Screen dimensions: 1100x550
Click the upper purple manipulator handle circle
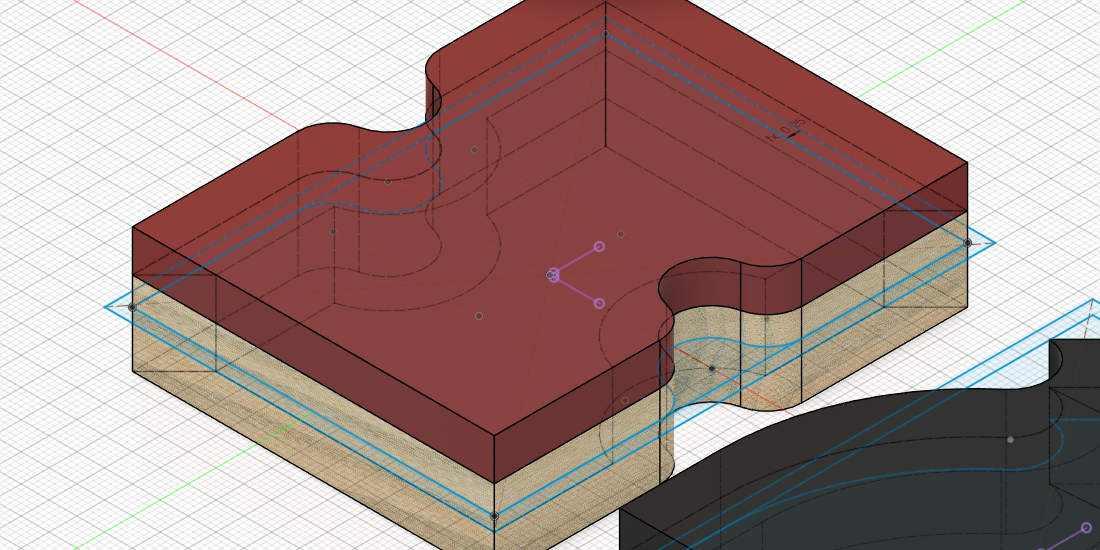(599, 246)
